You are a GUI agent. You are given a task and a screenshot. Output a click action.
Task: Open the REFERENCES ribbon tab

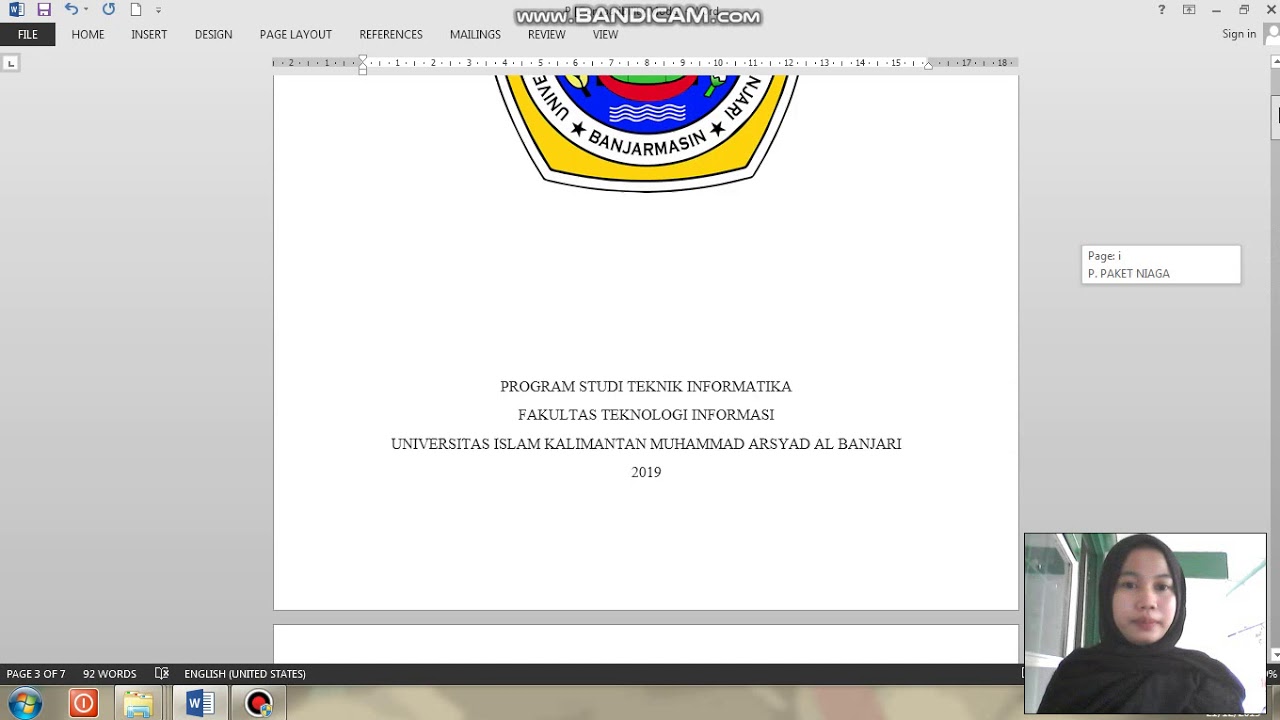391,34
